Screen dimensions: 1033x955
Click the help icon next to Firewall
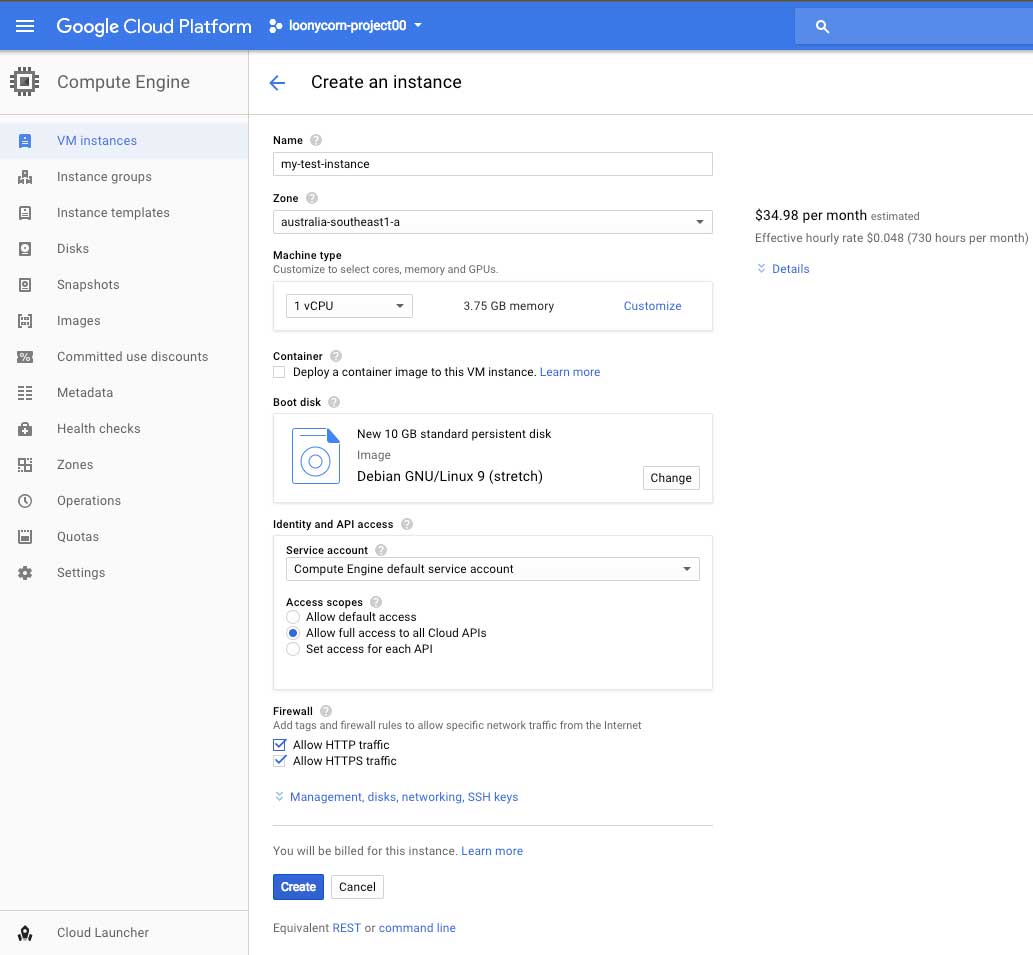coord(326,711)
